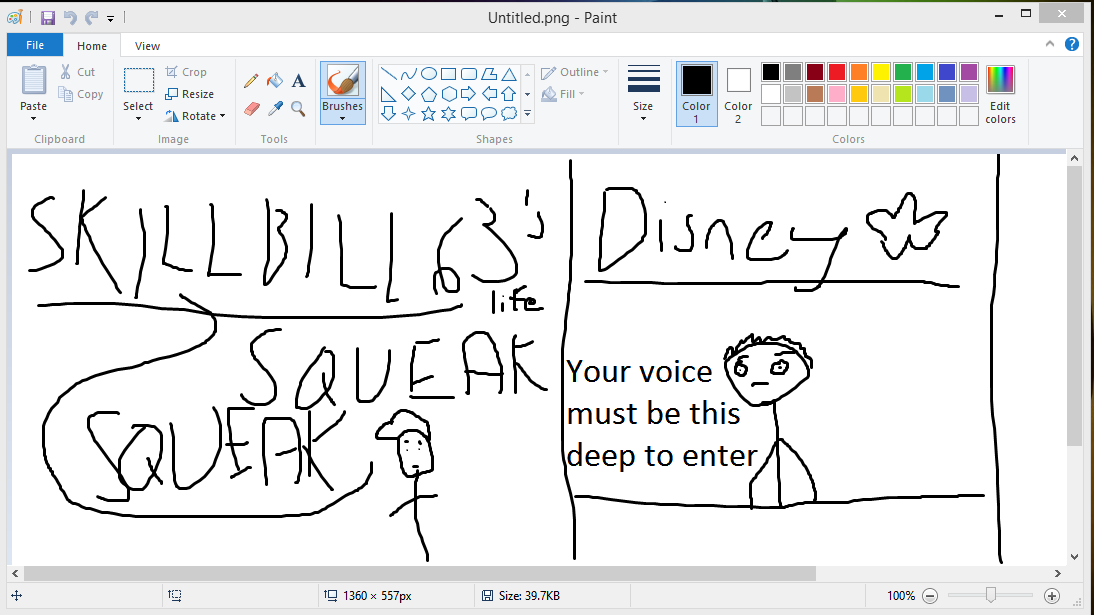Screen dimensions: 1094x615
Task: Open the Brushes dropdown arrow
Action: (343, 119)
